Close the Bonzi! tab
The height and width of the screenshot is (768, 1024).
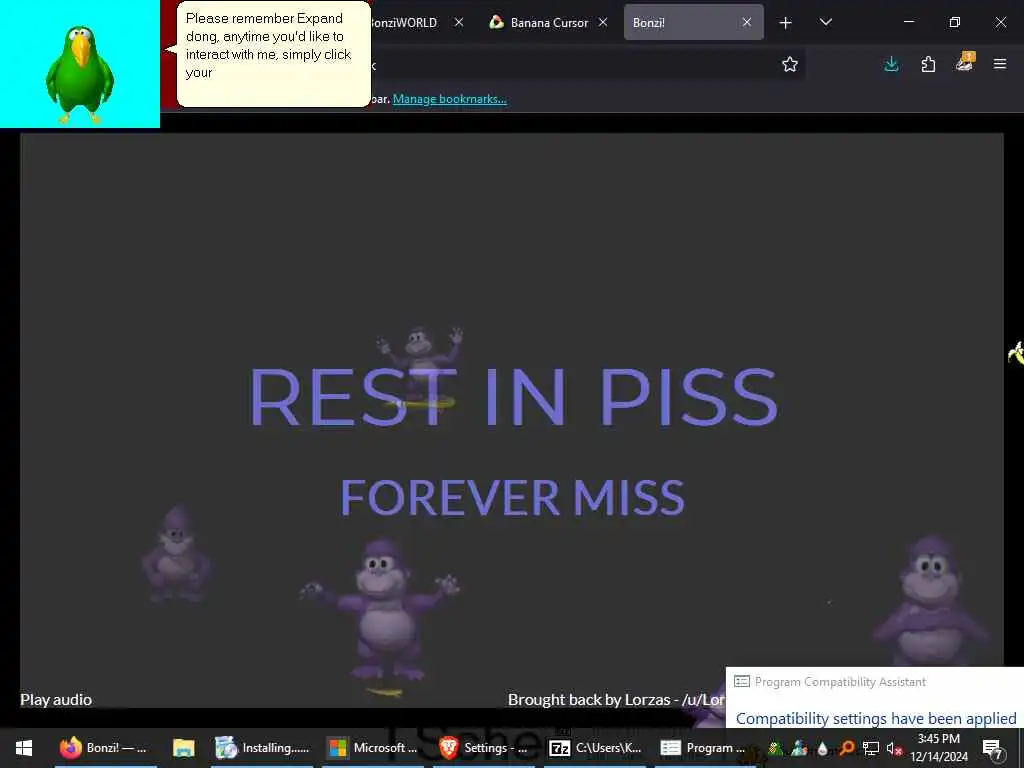point(746,22)
